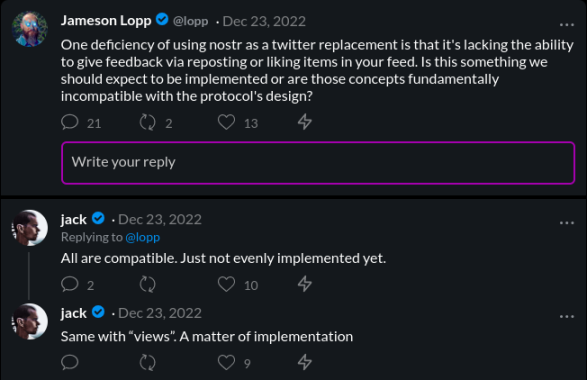
Task: Like jack's 'Same with views' post
Action: (x=226, y=362)
